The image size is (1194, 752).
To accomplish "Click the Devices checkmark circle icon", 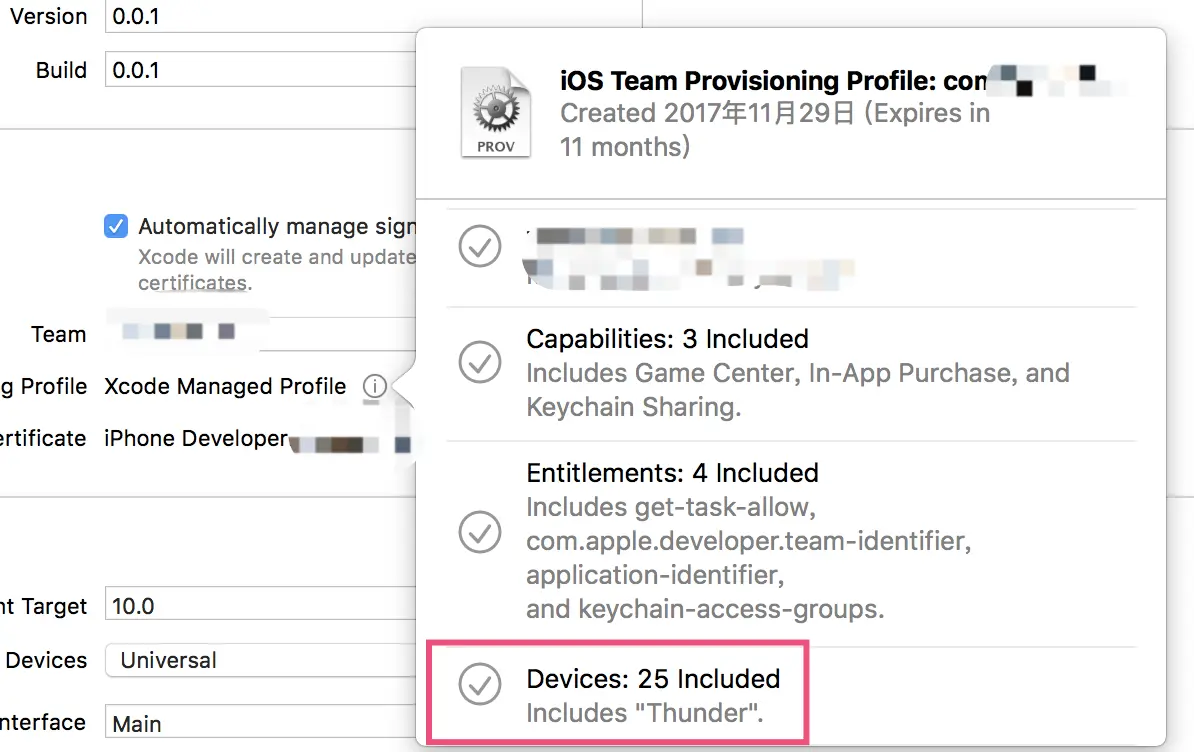I will tap(480, 684).
